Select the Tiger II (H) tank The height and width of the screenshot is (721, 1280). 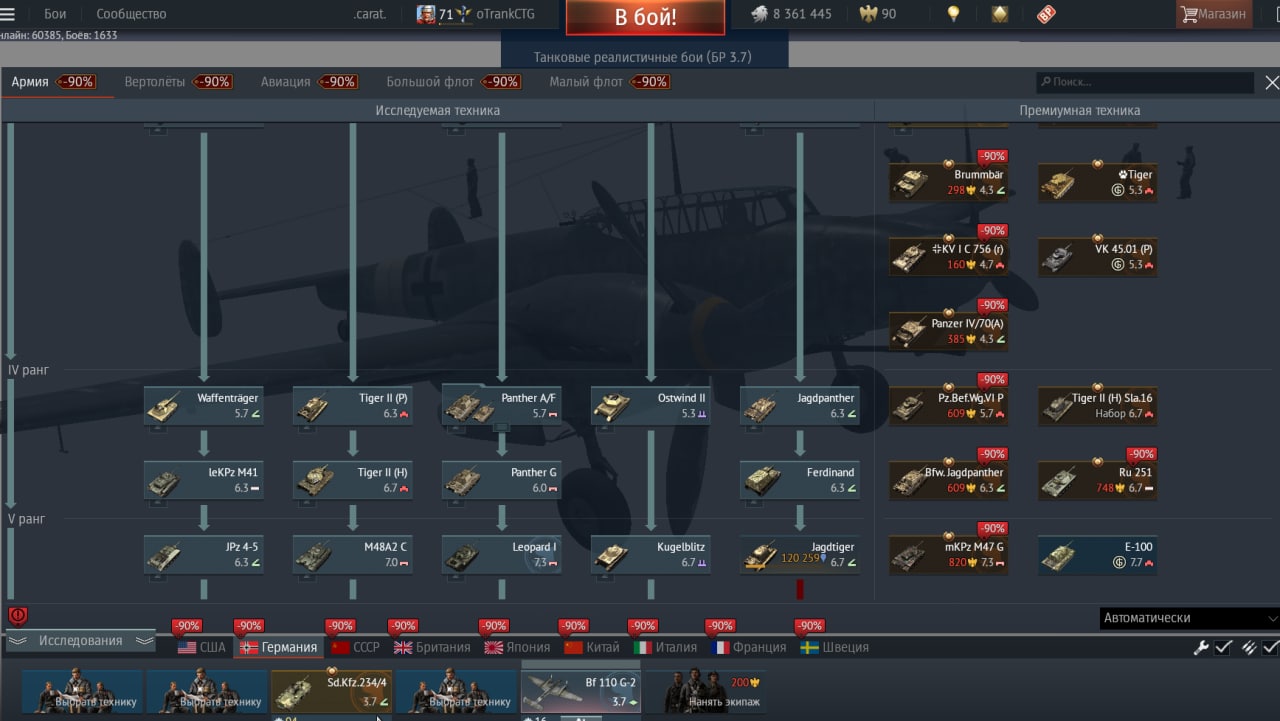coord(353,480)
